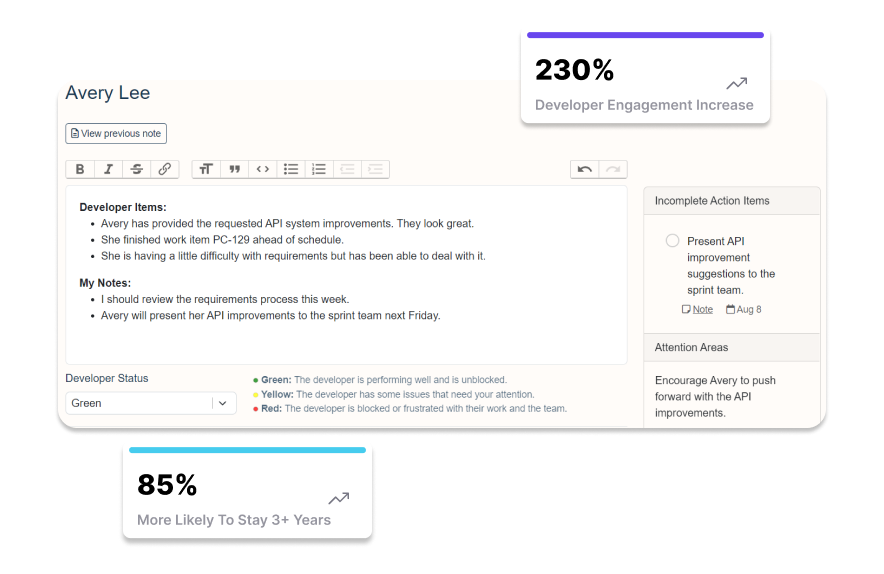Change the text heading size
Screen dimensions: 884x574
point(206,169)
